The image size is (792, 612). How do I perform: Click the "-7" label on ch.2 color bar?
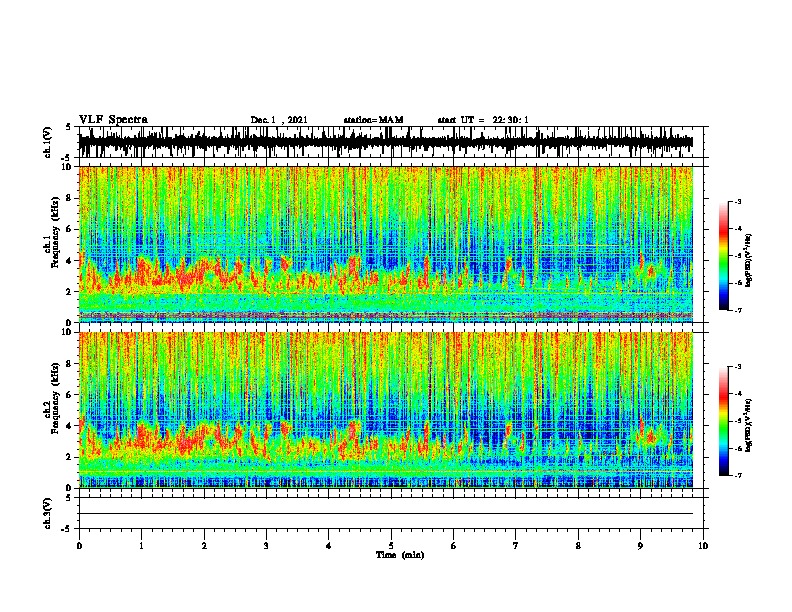click(738, 475)
